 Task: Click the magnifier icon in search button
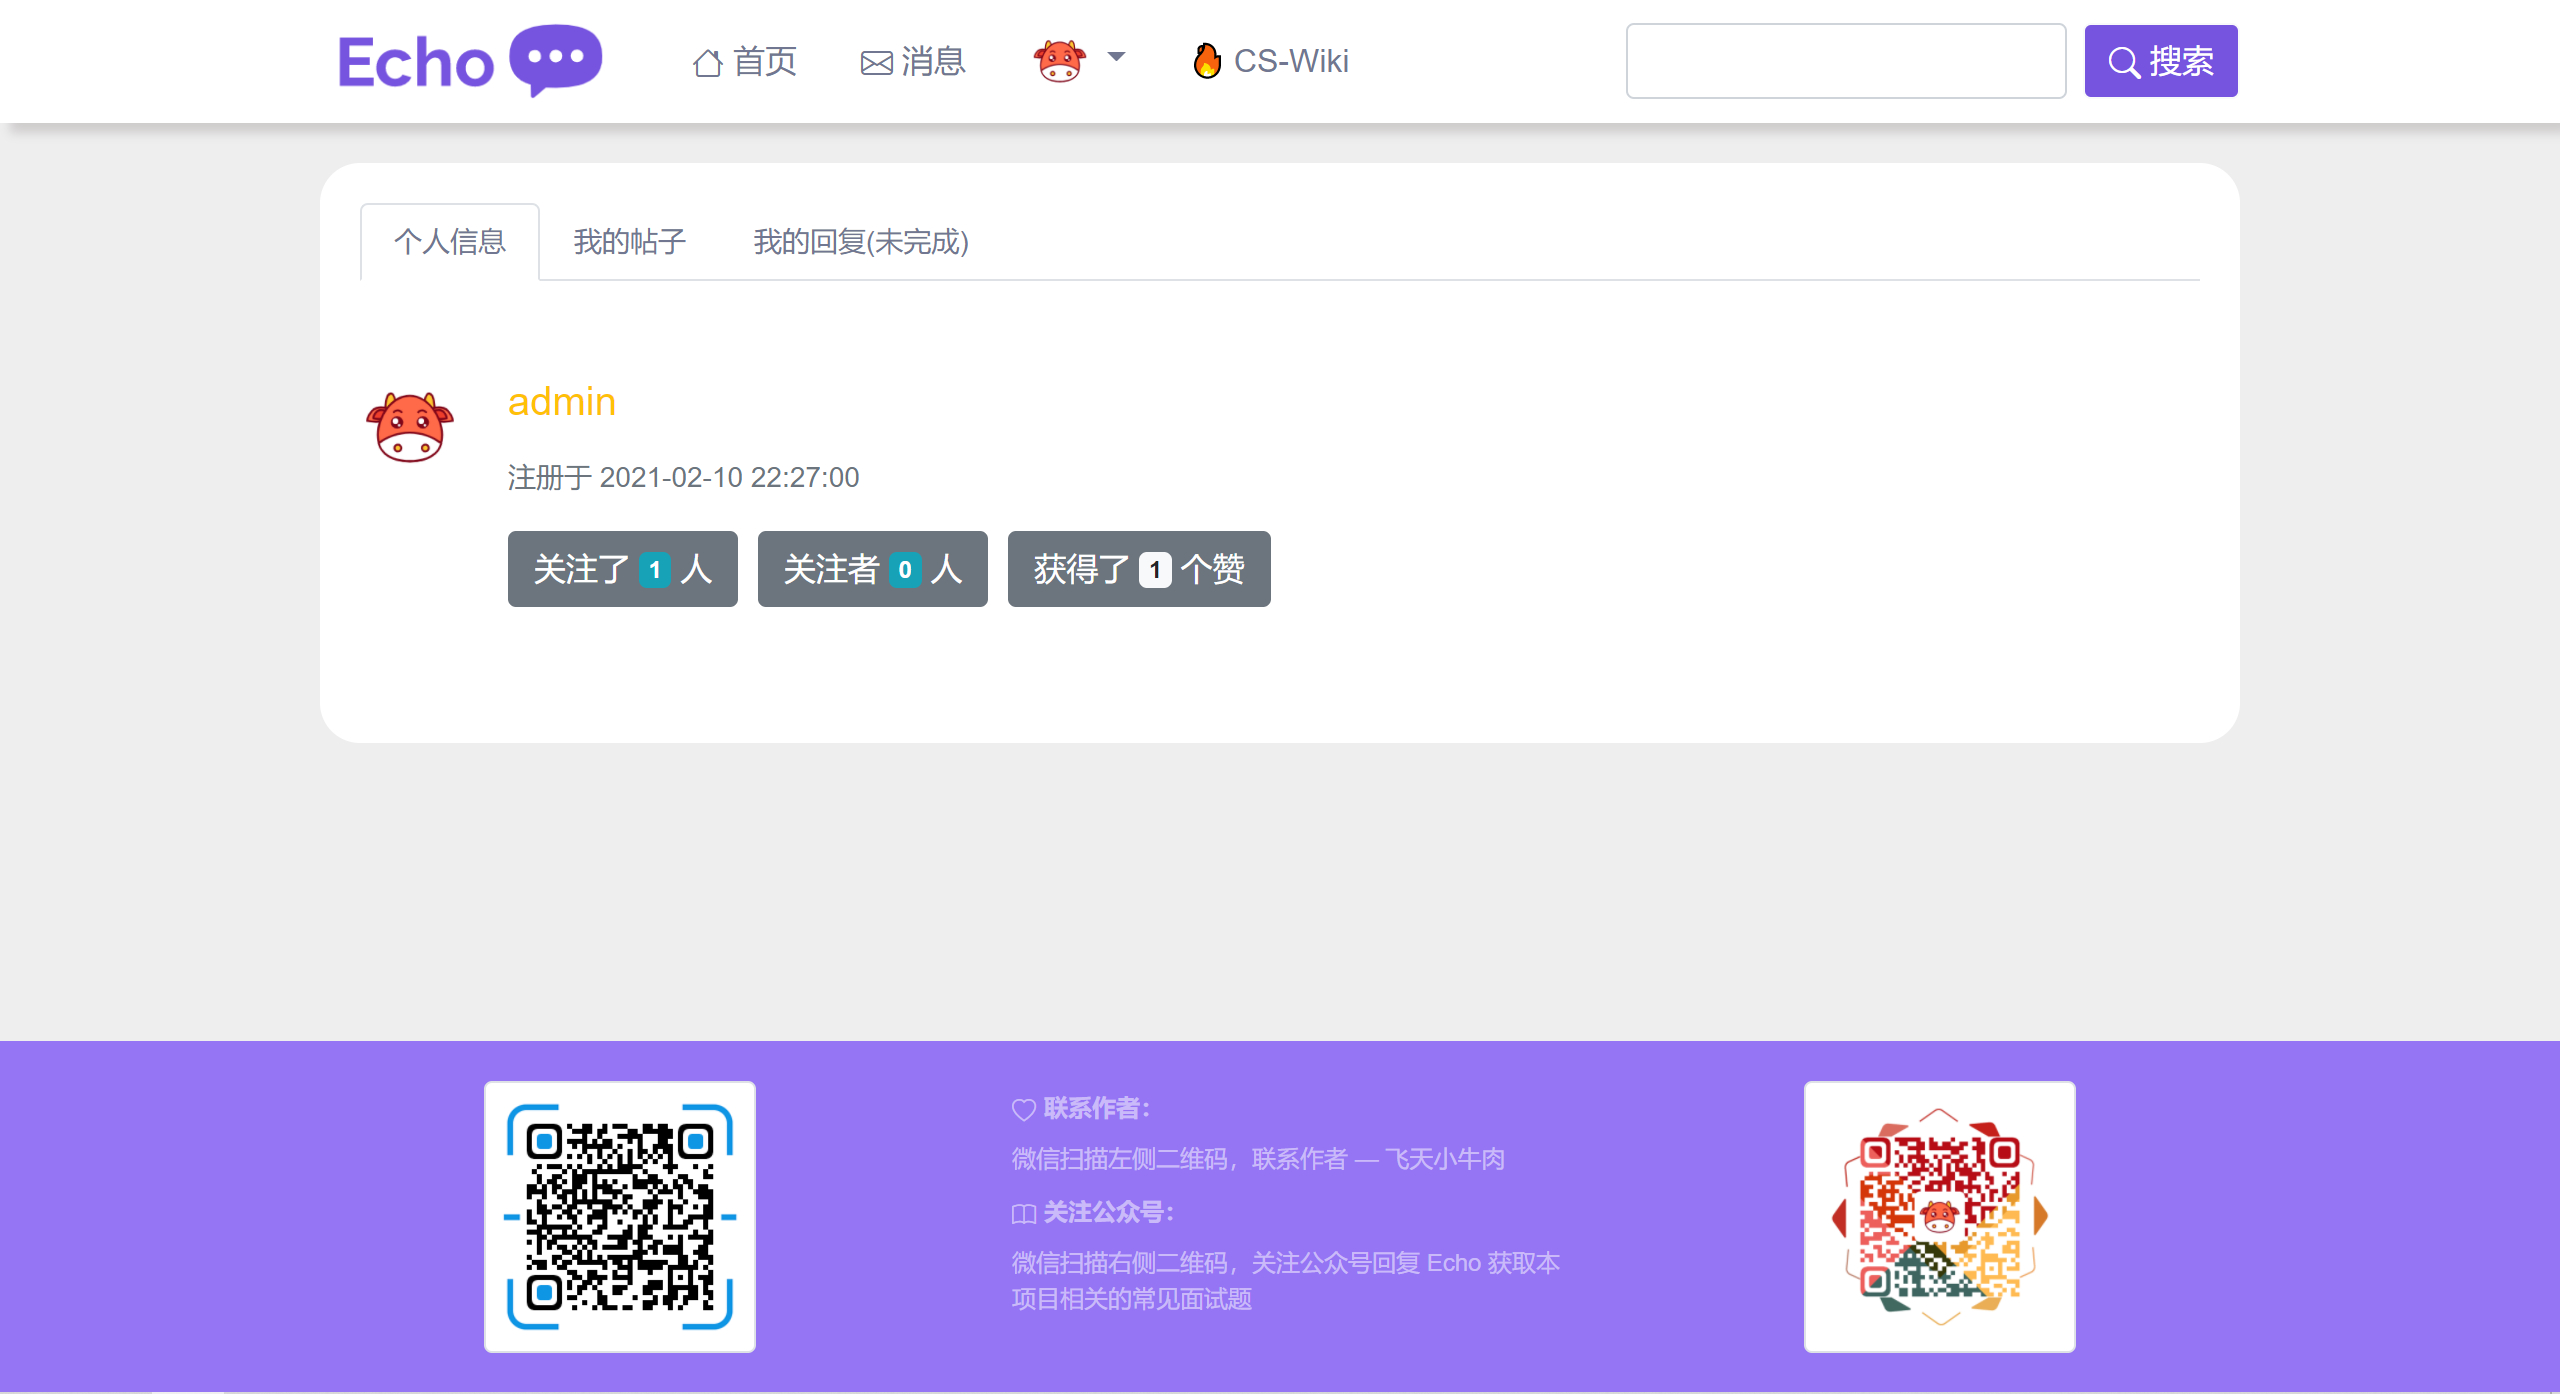[2123, 62]
